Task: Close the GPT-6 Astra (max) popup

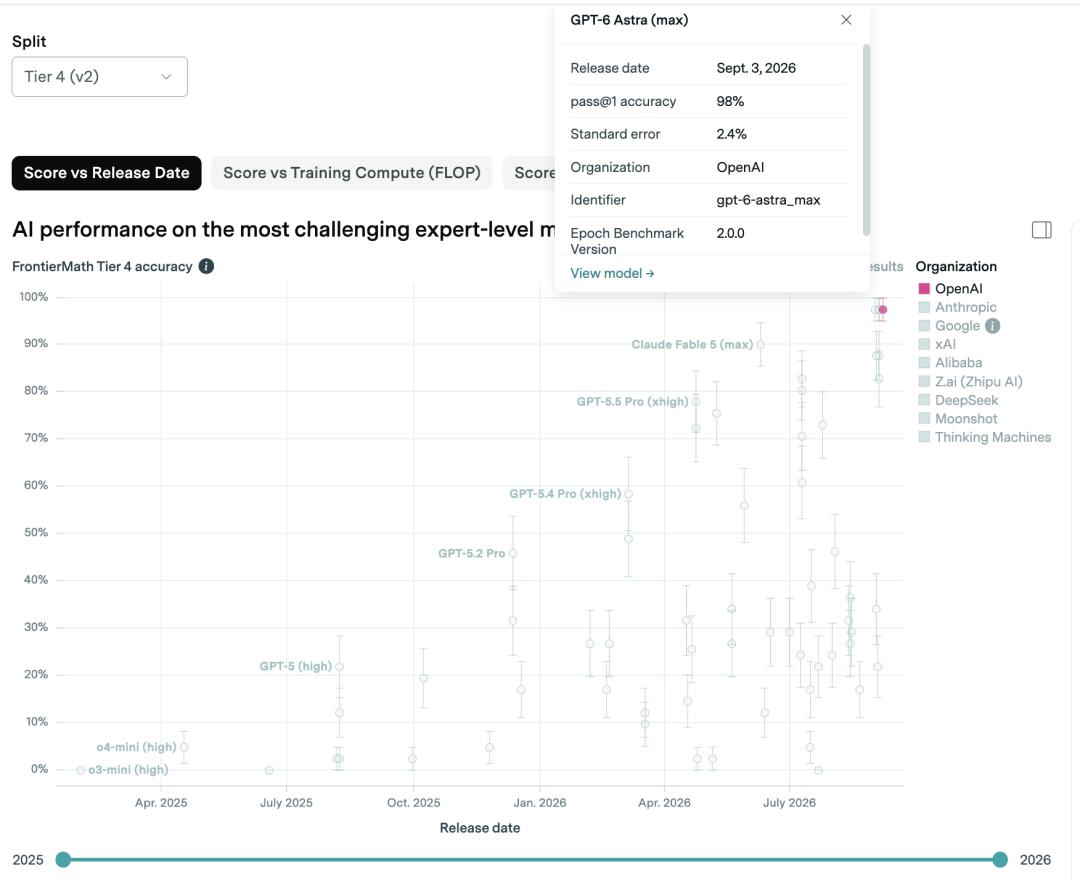Action: [846, 20]
